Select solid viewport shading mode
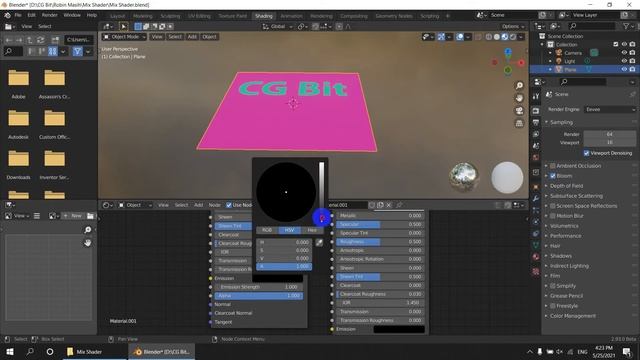Screen dimensions: 640x360 [497, 37]
